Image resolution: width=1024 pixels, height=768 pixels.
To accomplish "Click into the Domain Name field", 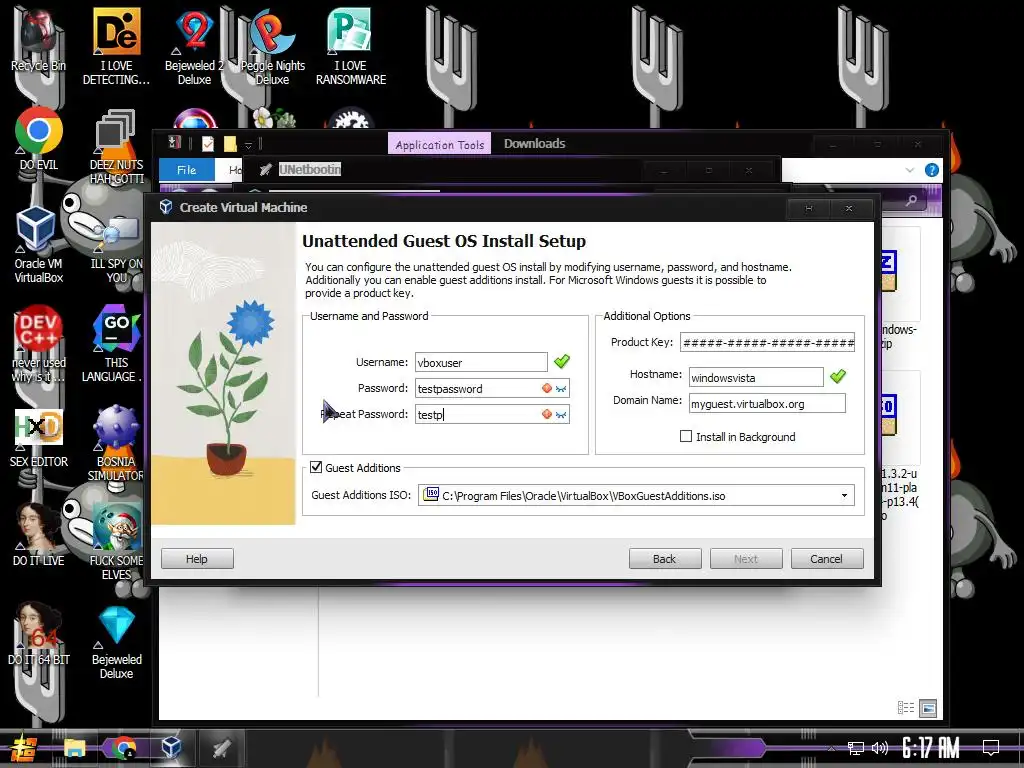I will tap(767, 404).
